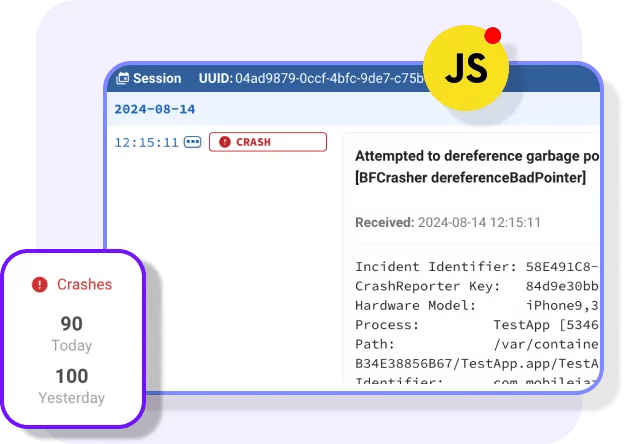Select the CrashReporter Key line

coord(477,286)
